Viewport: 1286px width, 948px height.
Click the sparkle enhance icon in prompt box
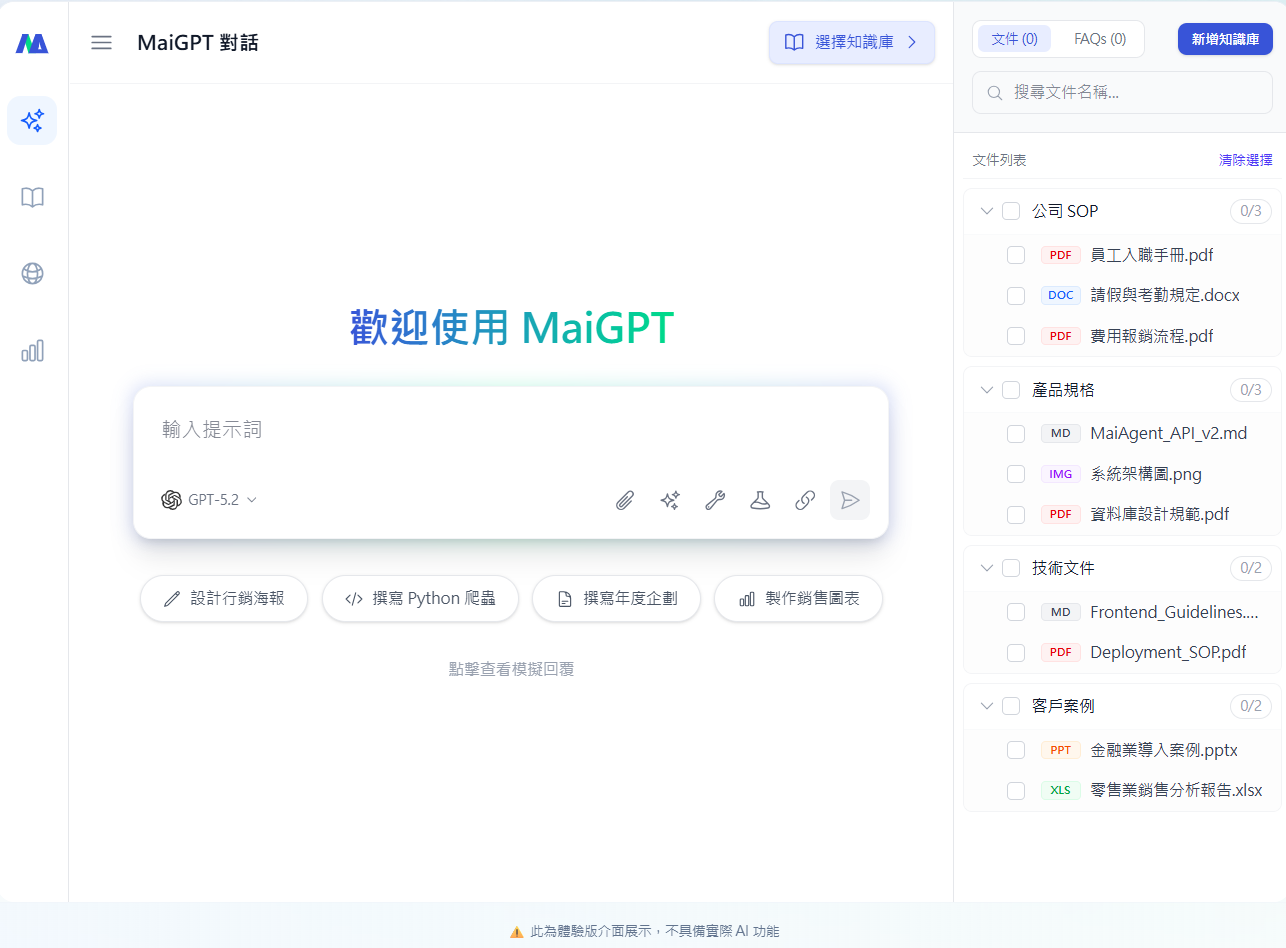pyautogui.click(x=670, y=500)
